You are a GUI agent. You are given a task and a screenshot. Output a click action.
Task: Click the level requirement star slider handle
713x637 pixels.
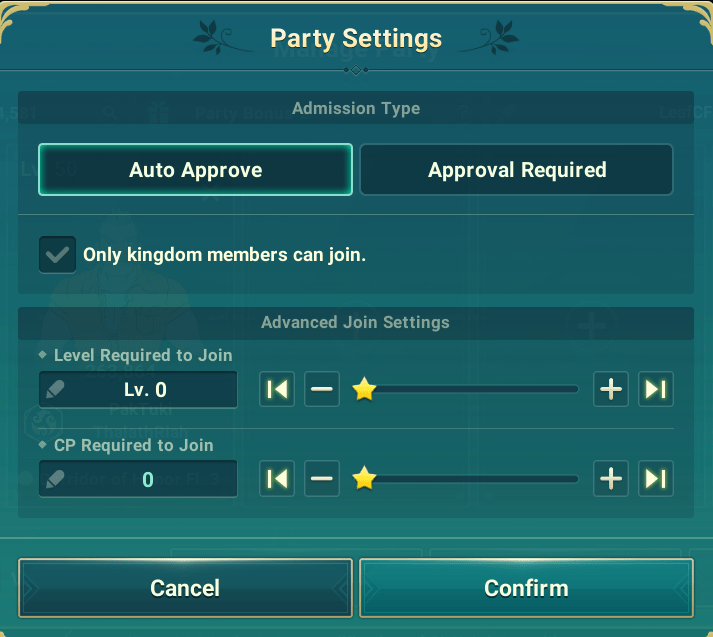tap(364, 389)
